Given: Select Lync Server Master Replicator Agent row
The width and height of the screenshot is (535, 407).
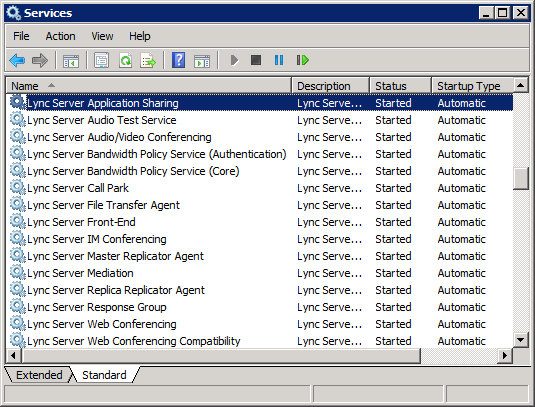Looking at the screenshot, I should (260, 256).
